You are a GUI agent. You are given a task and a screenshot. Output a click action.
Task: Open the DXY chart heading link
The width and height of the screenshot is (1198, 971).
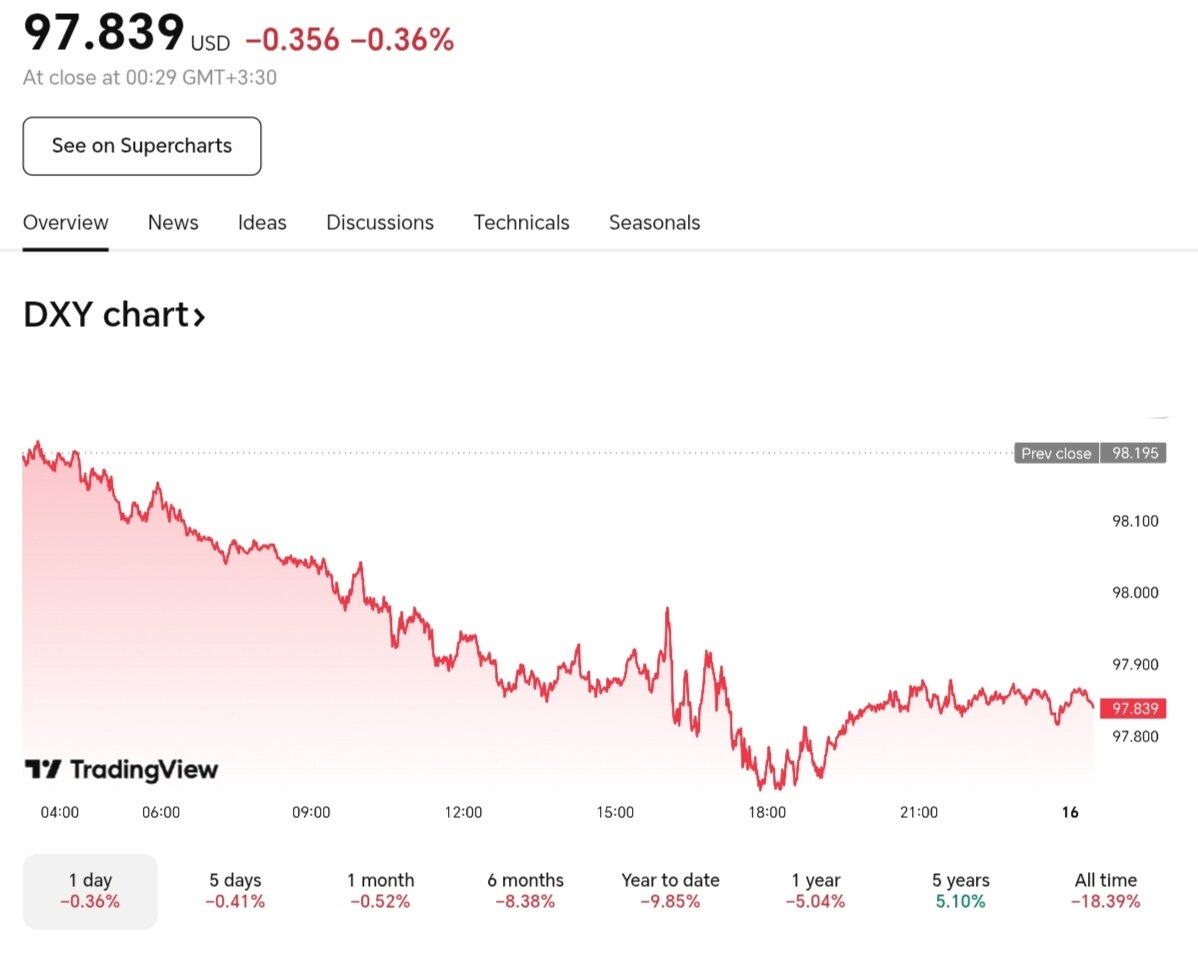coord(114,316)
